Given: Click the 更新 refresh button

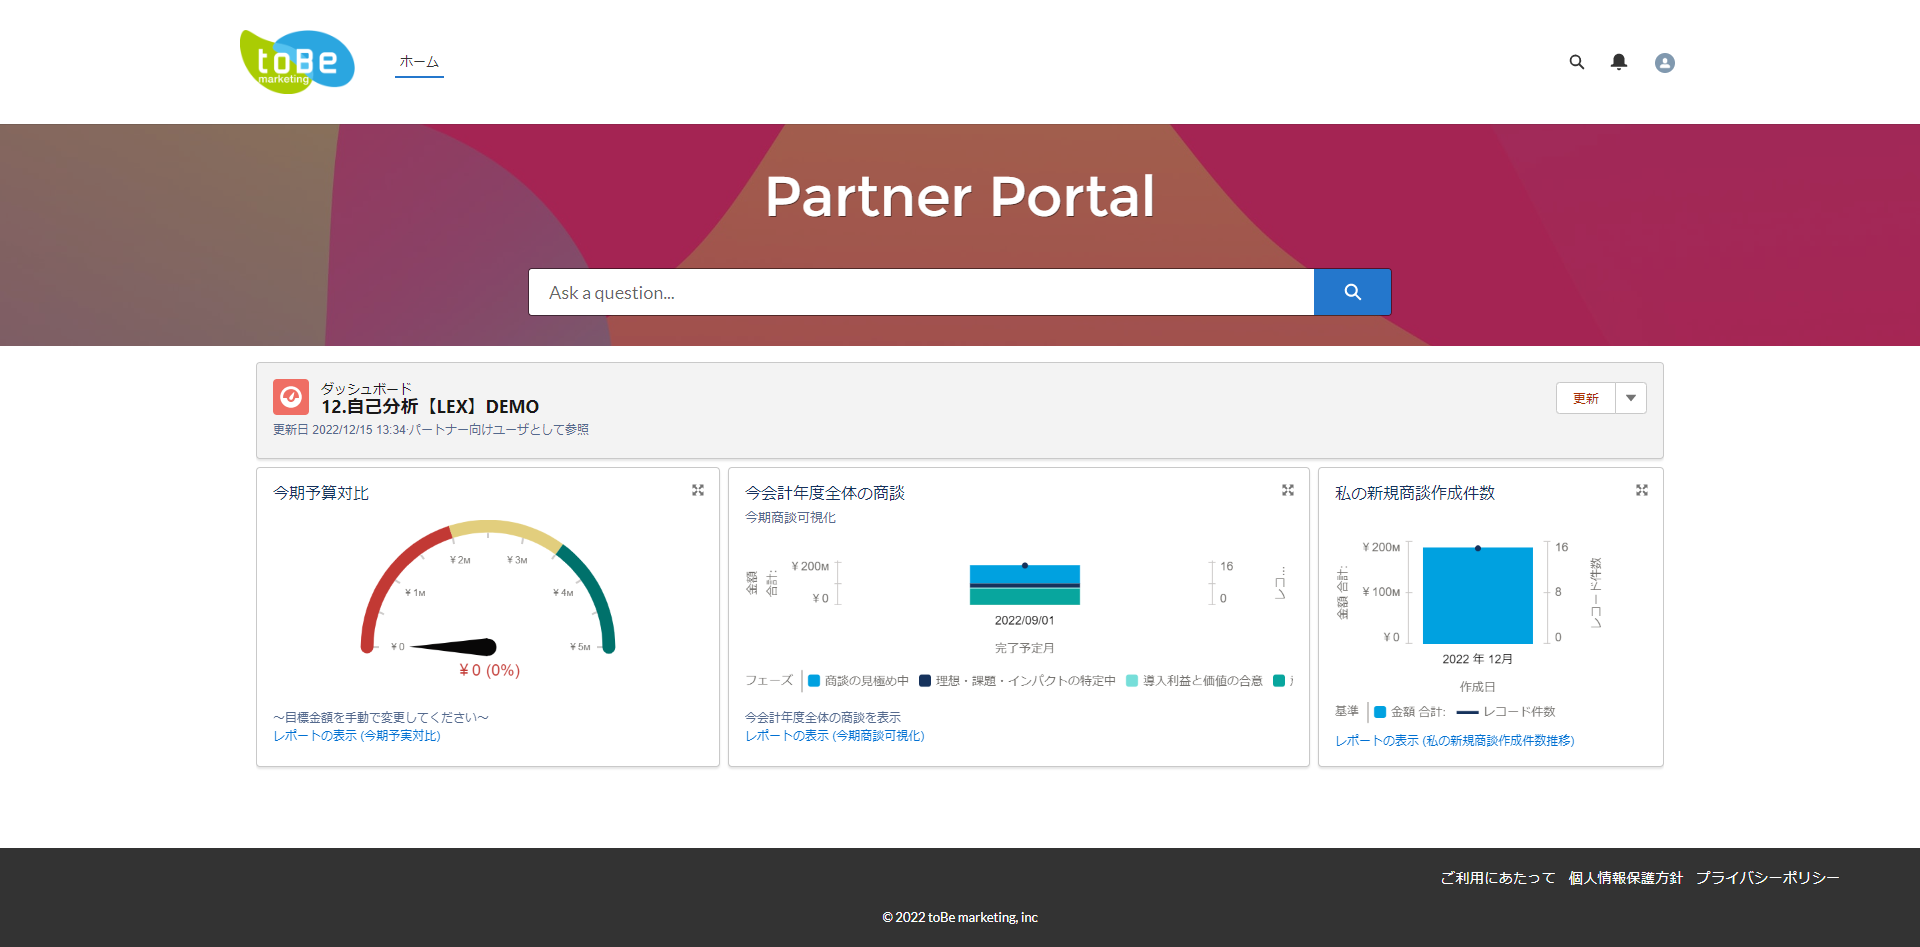Looking at the screenshot, I should click(1586, 398).
